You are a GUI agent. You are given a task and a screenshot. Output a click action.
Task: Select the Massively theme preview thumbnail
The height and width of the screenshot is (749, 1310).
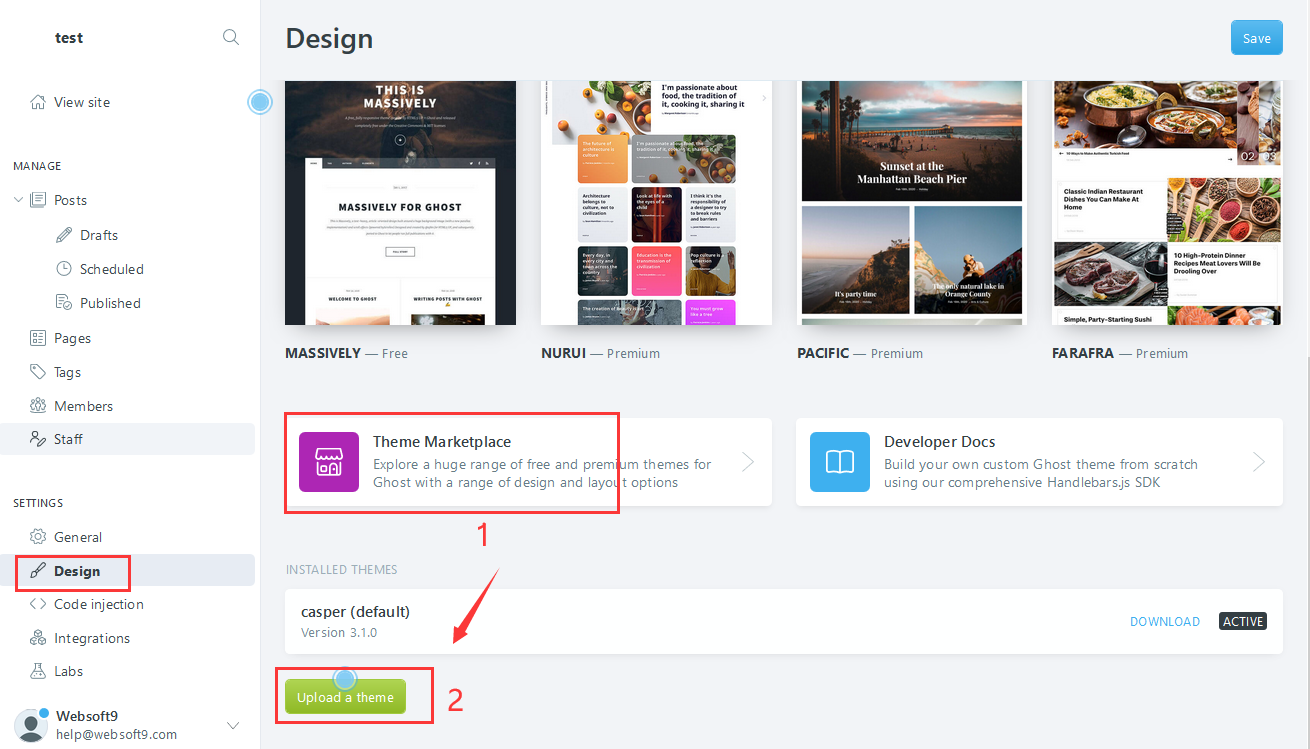pos(400,203)
